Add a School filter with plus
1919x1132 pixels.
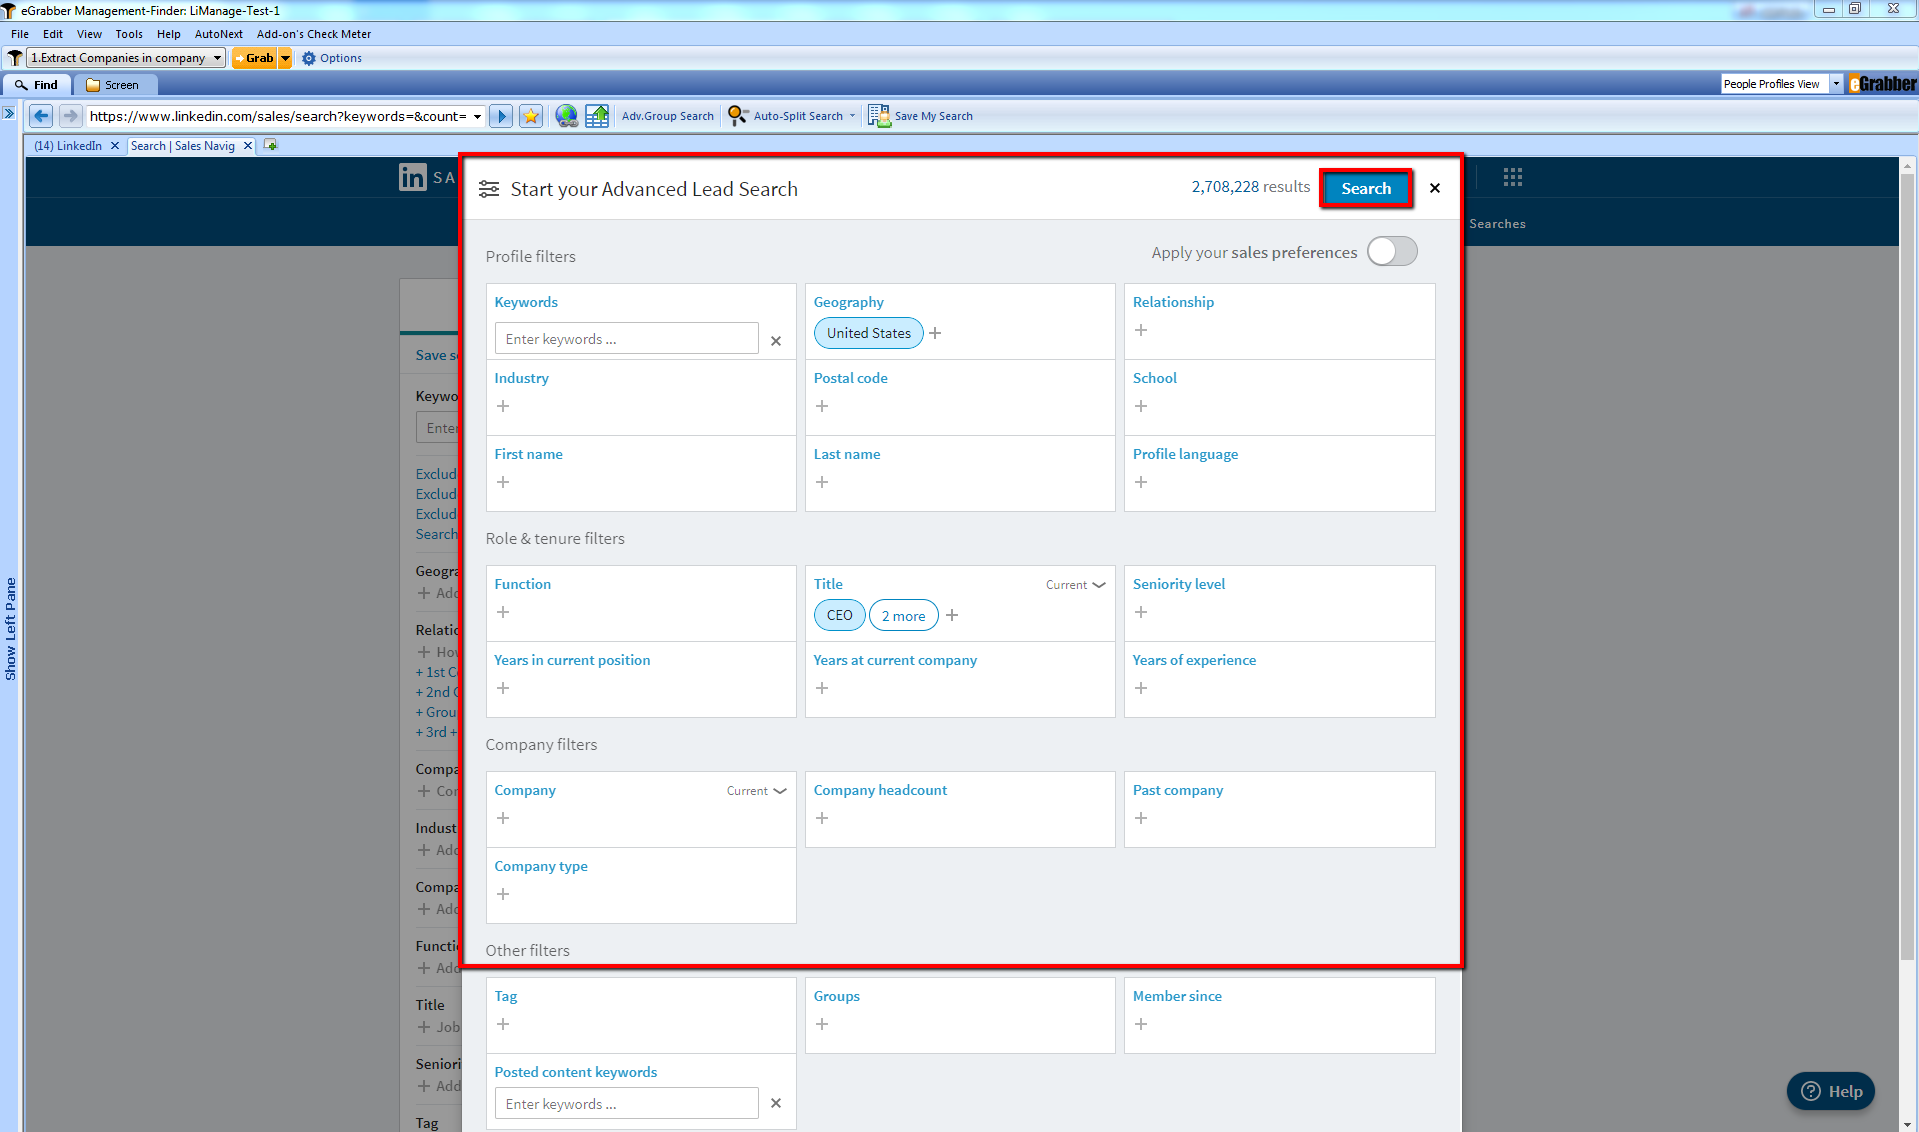pyautogui.click(x=1141, y=406)
